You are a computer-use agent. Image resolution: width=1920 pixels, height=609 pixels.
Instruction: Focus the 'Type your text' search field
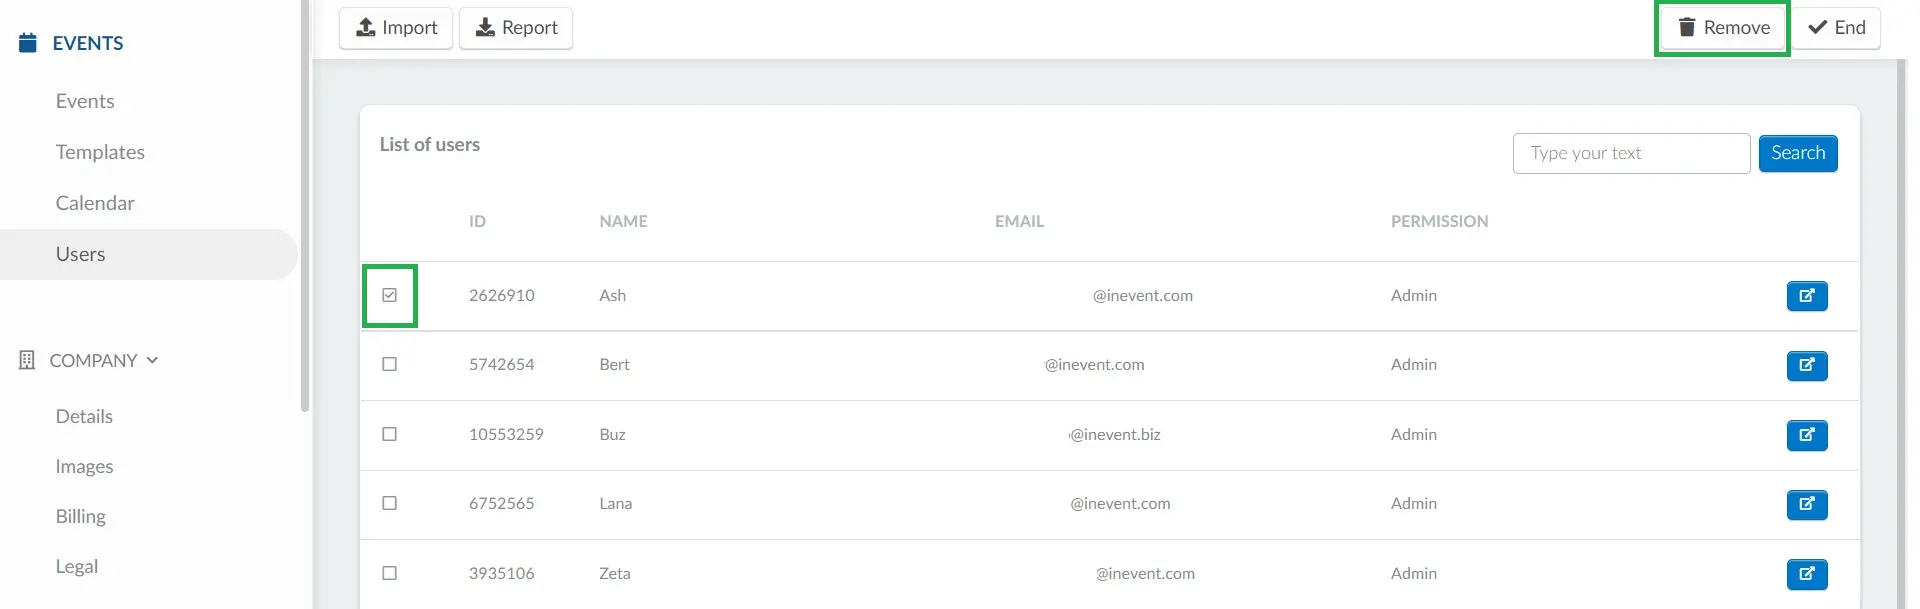tap(1631, 153)
